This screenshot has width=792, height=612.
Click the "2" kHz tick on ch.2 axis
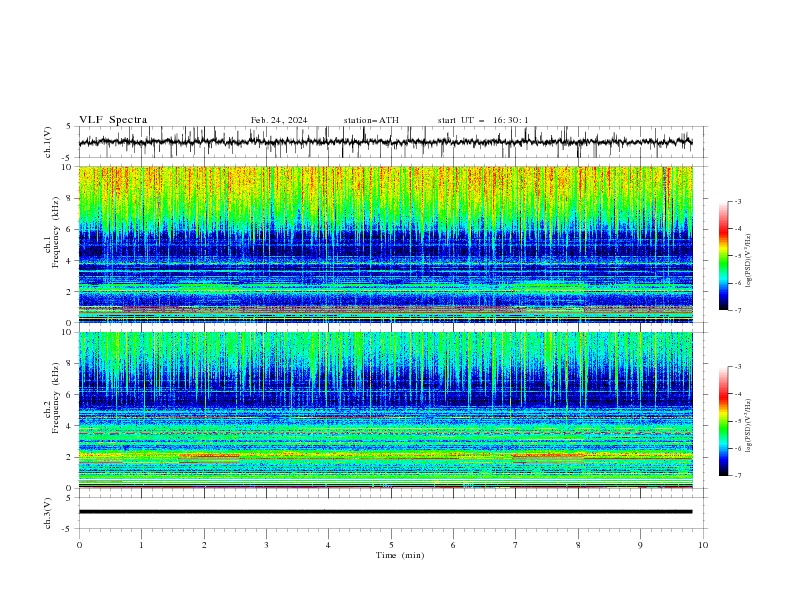[x=70, y=457]
